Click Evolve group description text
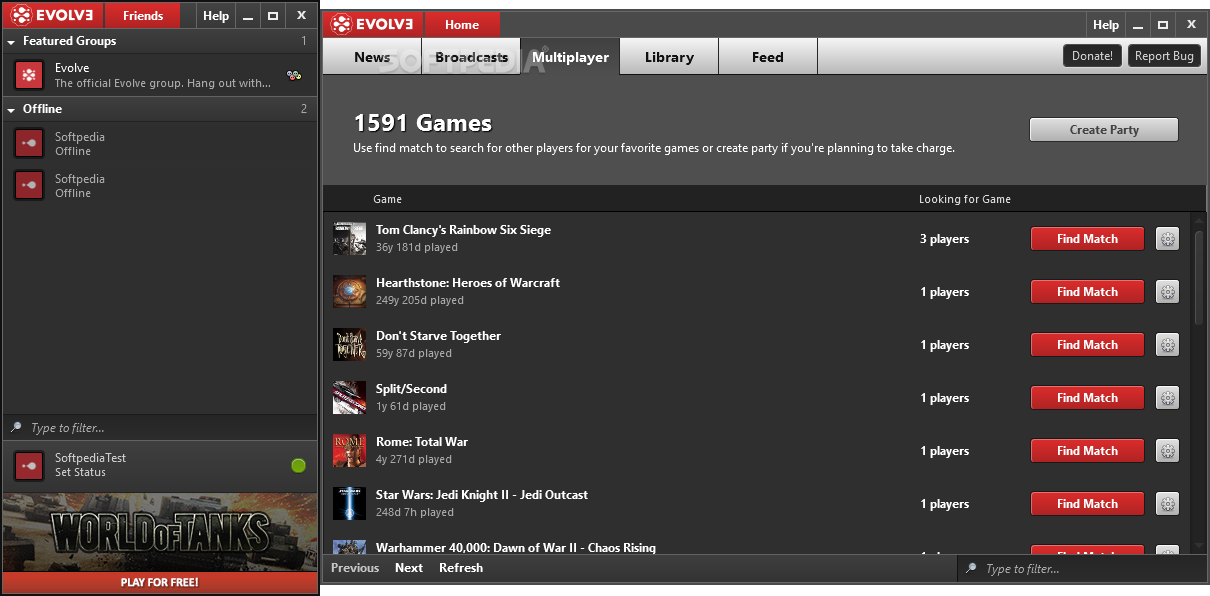The image size is (1210, 596). point(163,83)
